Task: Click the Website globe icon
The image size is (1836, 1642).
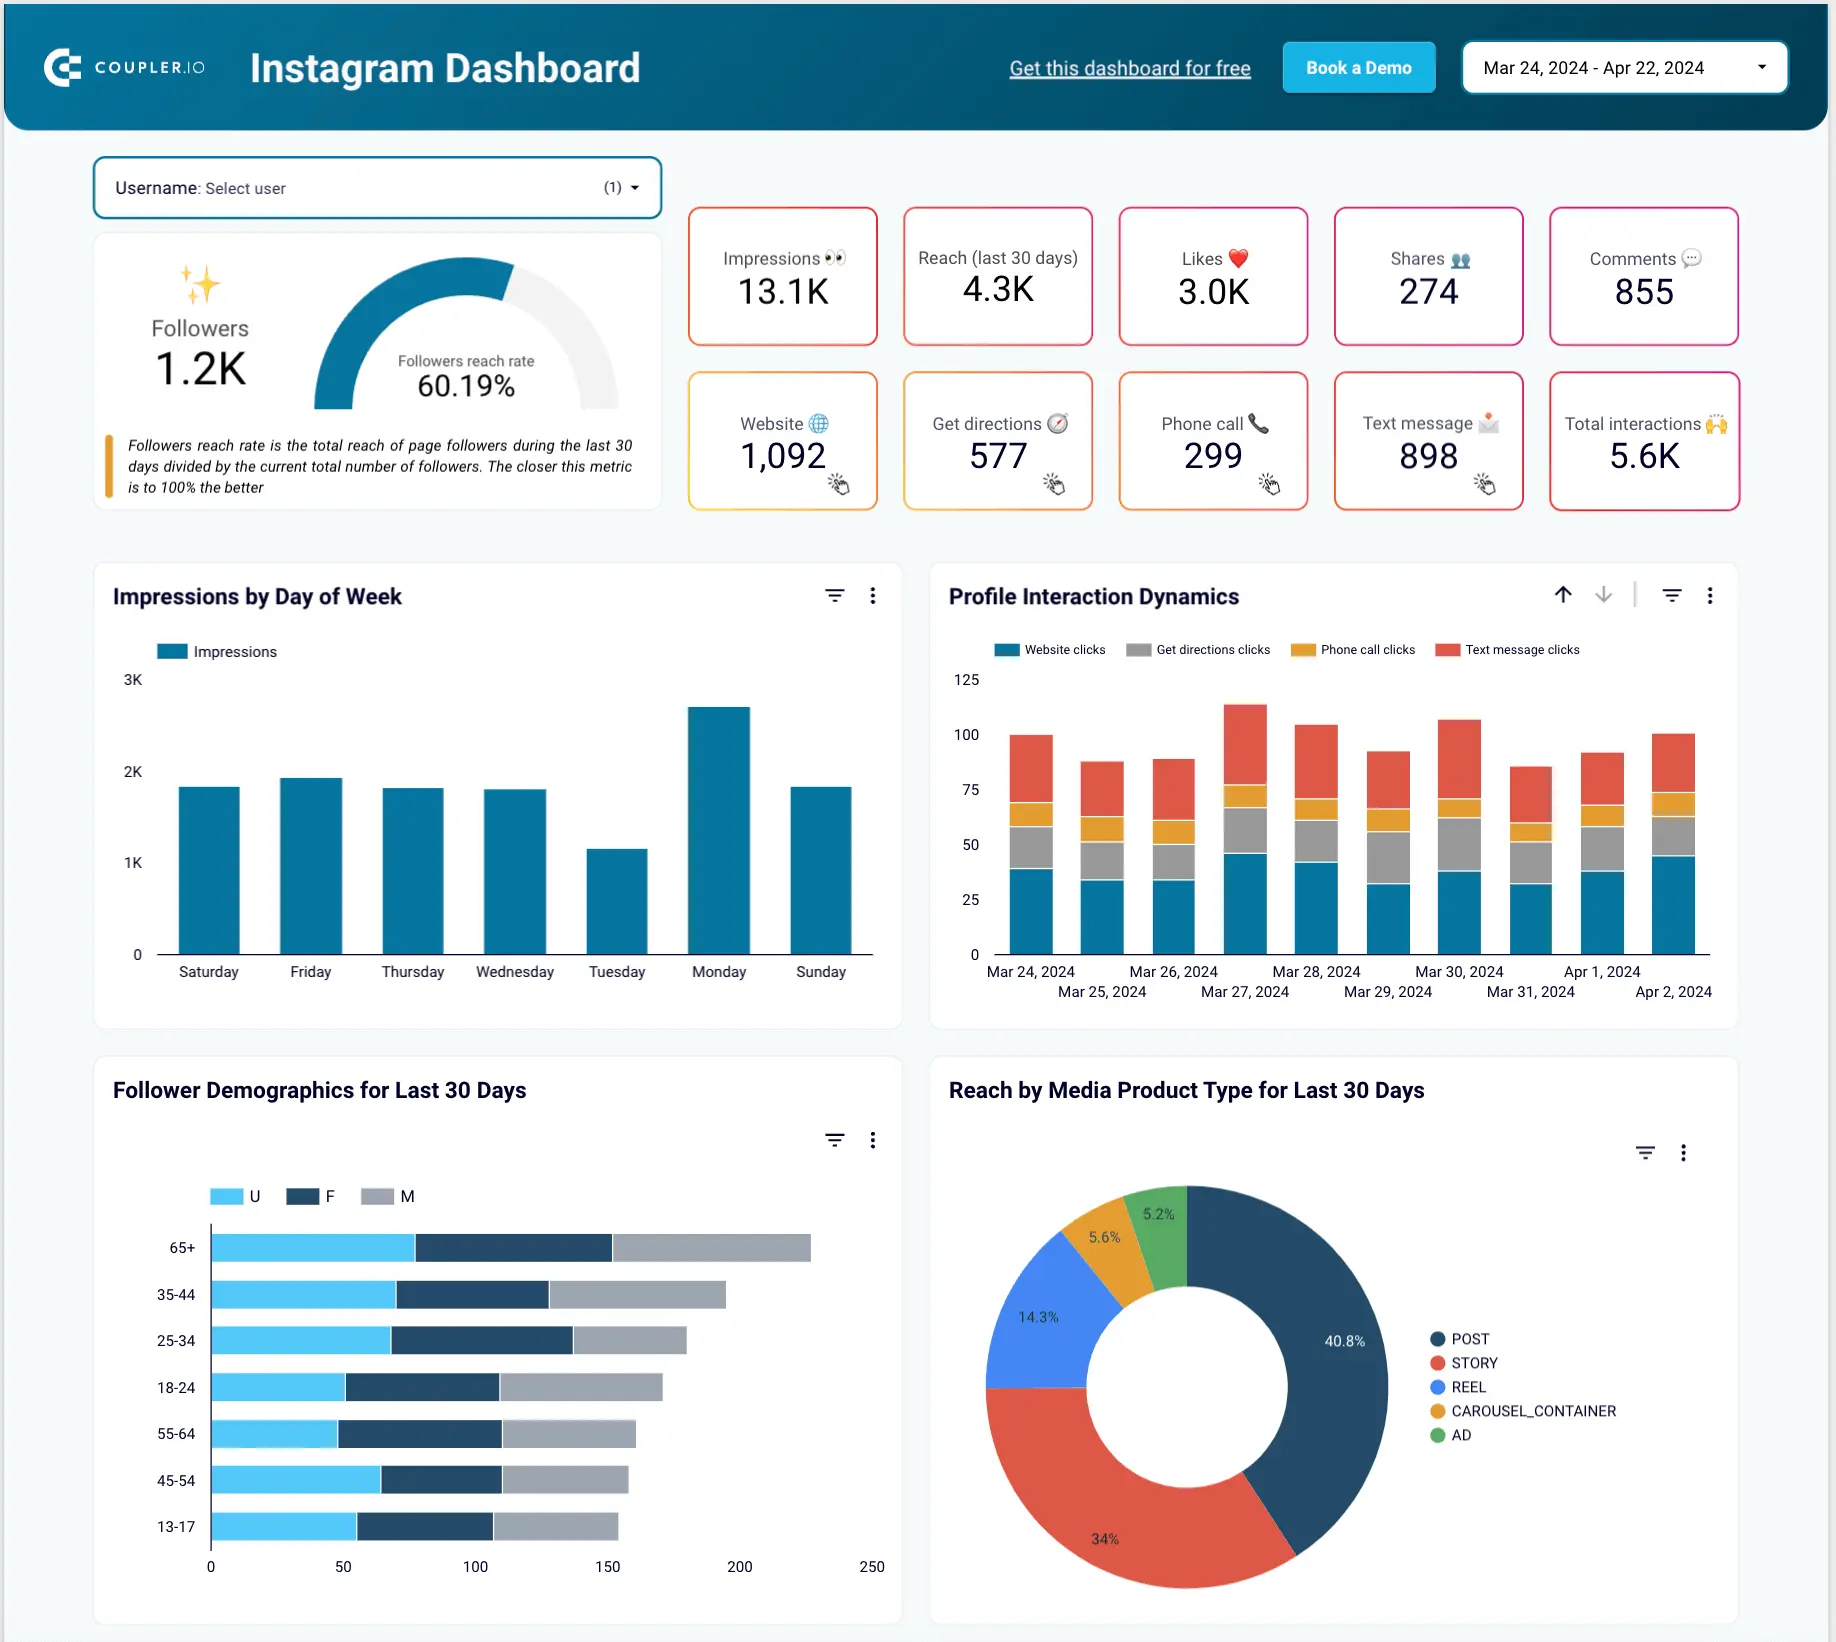Action: 818,424
